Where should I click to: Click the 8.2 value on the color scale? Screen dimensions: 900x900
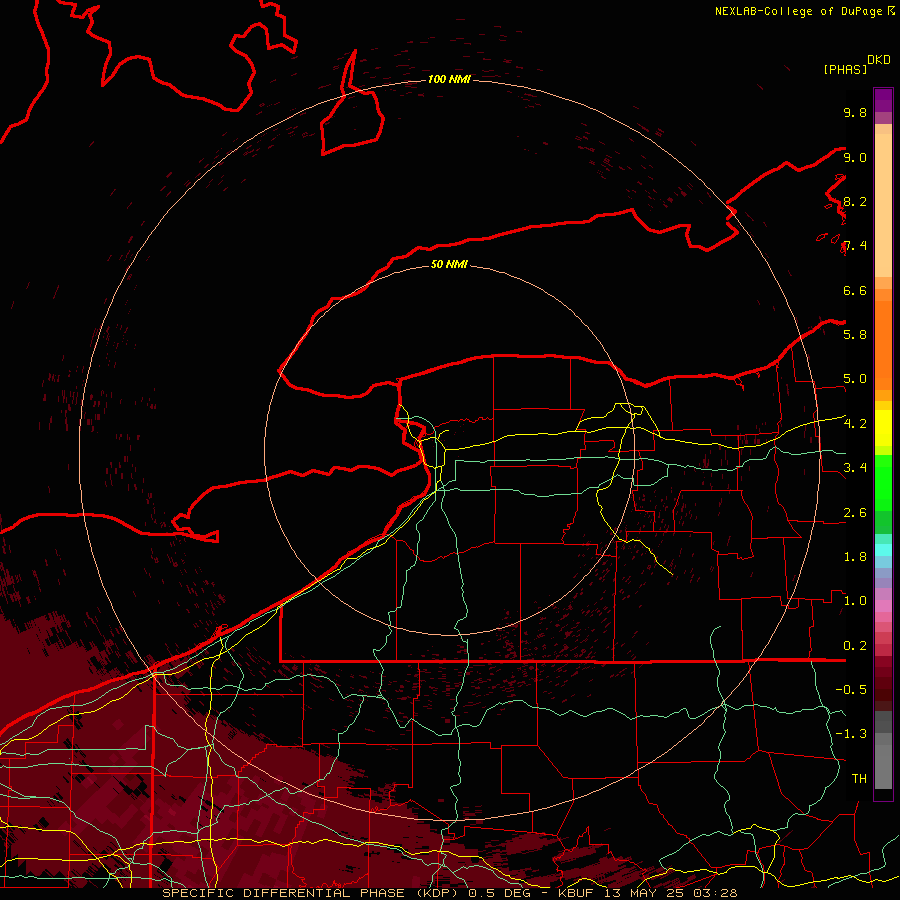(855, 201)
